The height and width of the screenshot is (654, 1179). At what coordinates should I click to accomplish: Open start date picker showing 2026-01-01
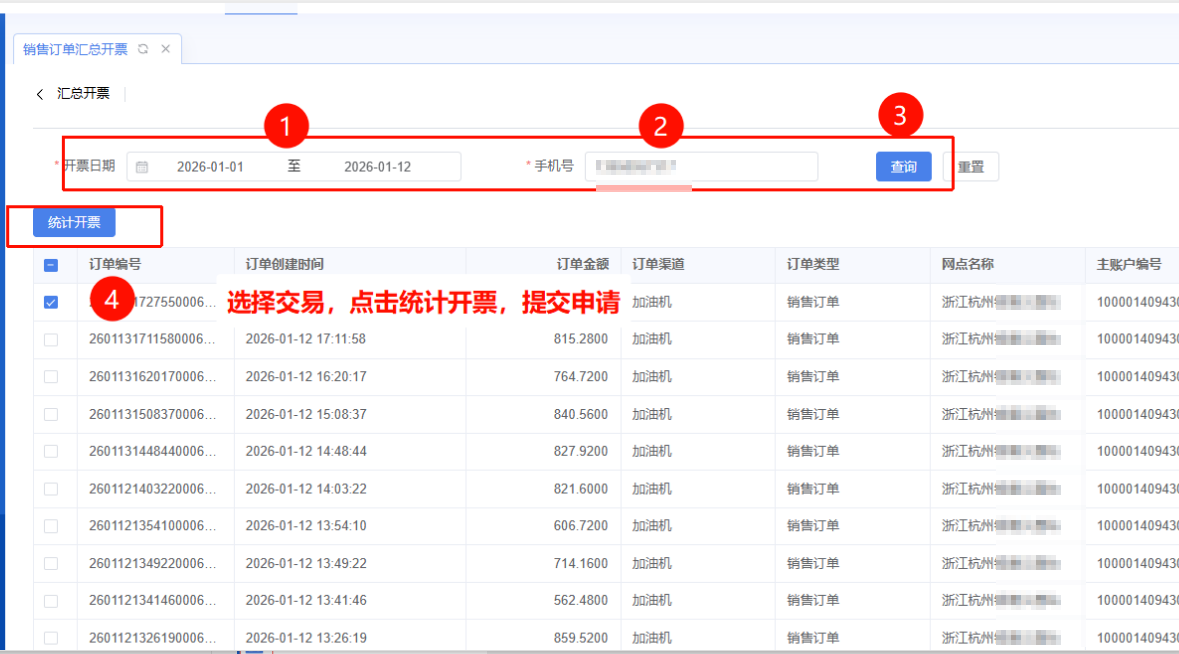tap(210, 167)
